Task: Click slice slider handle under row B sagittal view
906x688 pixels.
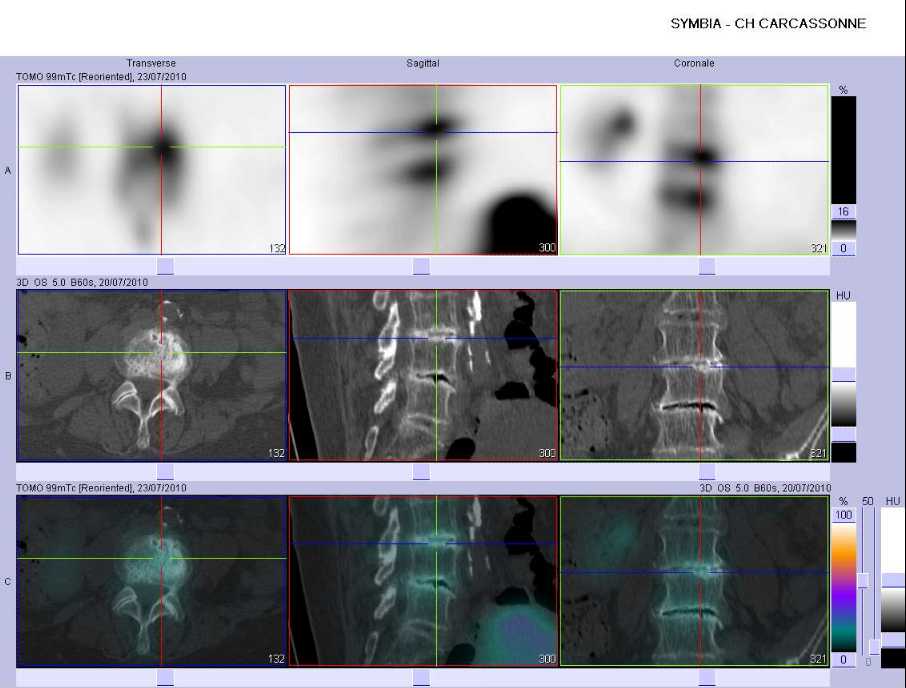Action: [421, 472]
